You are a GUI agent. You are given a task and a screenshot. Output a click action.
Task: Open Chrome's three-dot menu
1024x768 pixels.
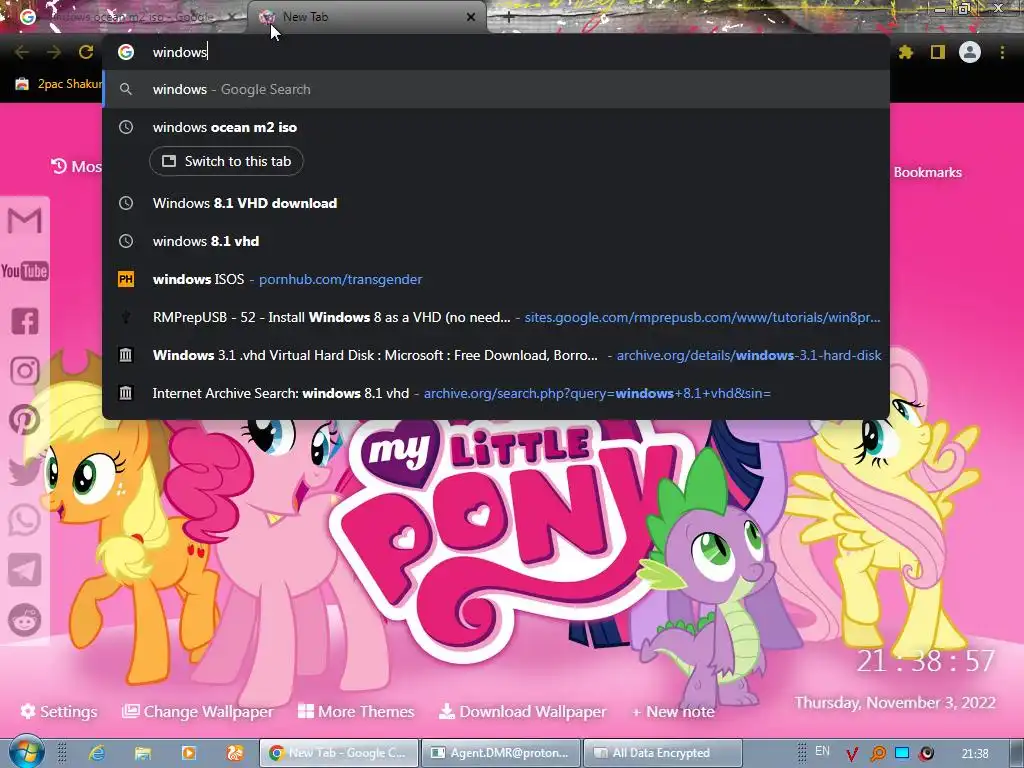pos(1002,52)
